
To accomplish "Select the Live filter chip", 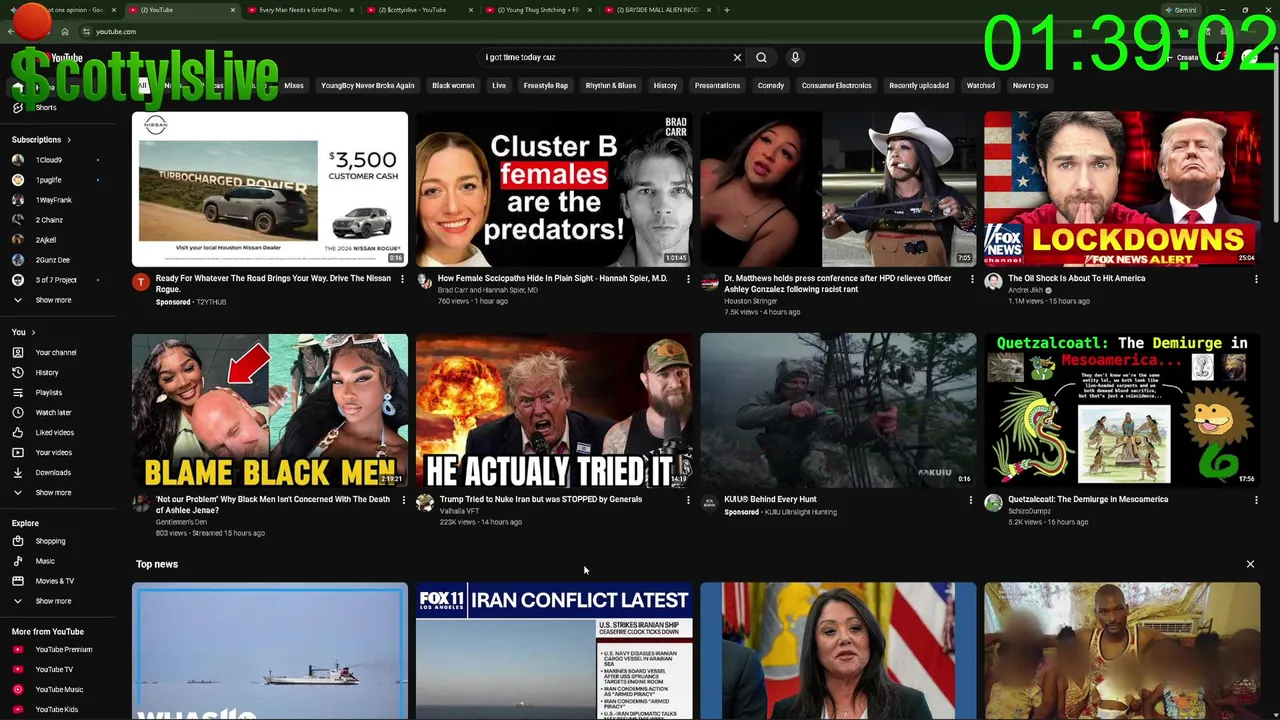I will coord(499,86).
